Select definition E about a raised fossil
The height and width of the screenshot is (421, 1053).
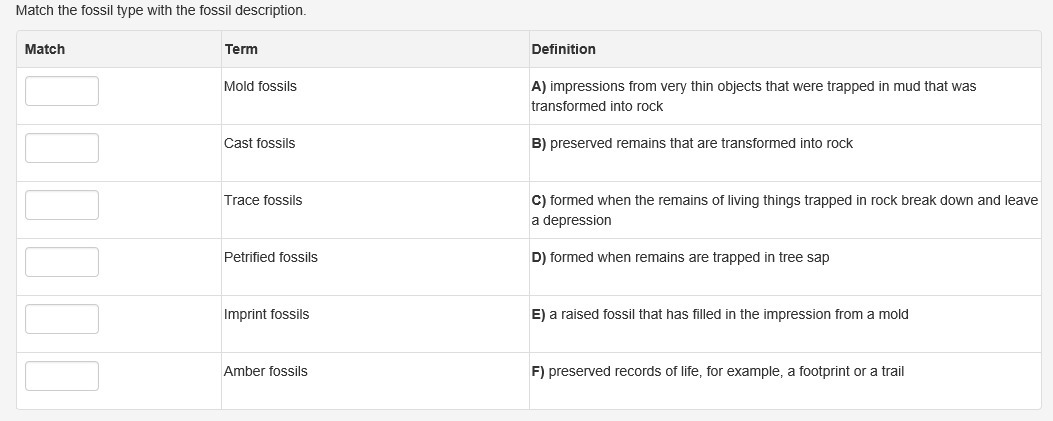[720, 314]
